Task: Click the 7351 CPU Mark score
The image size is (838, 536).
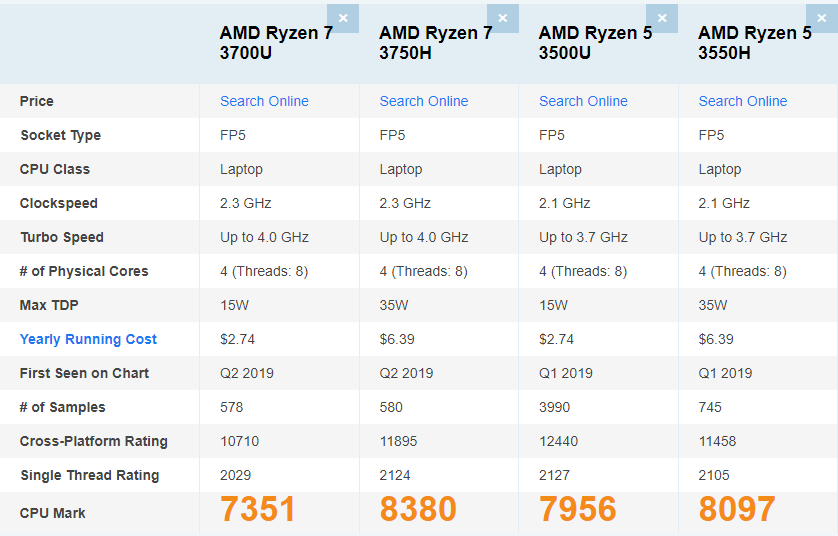Action: (258, 509)
